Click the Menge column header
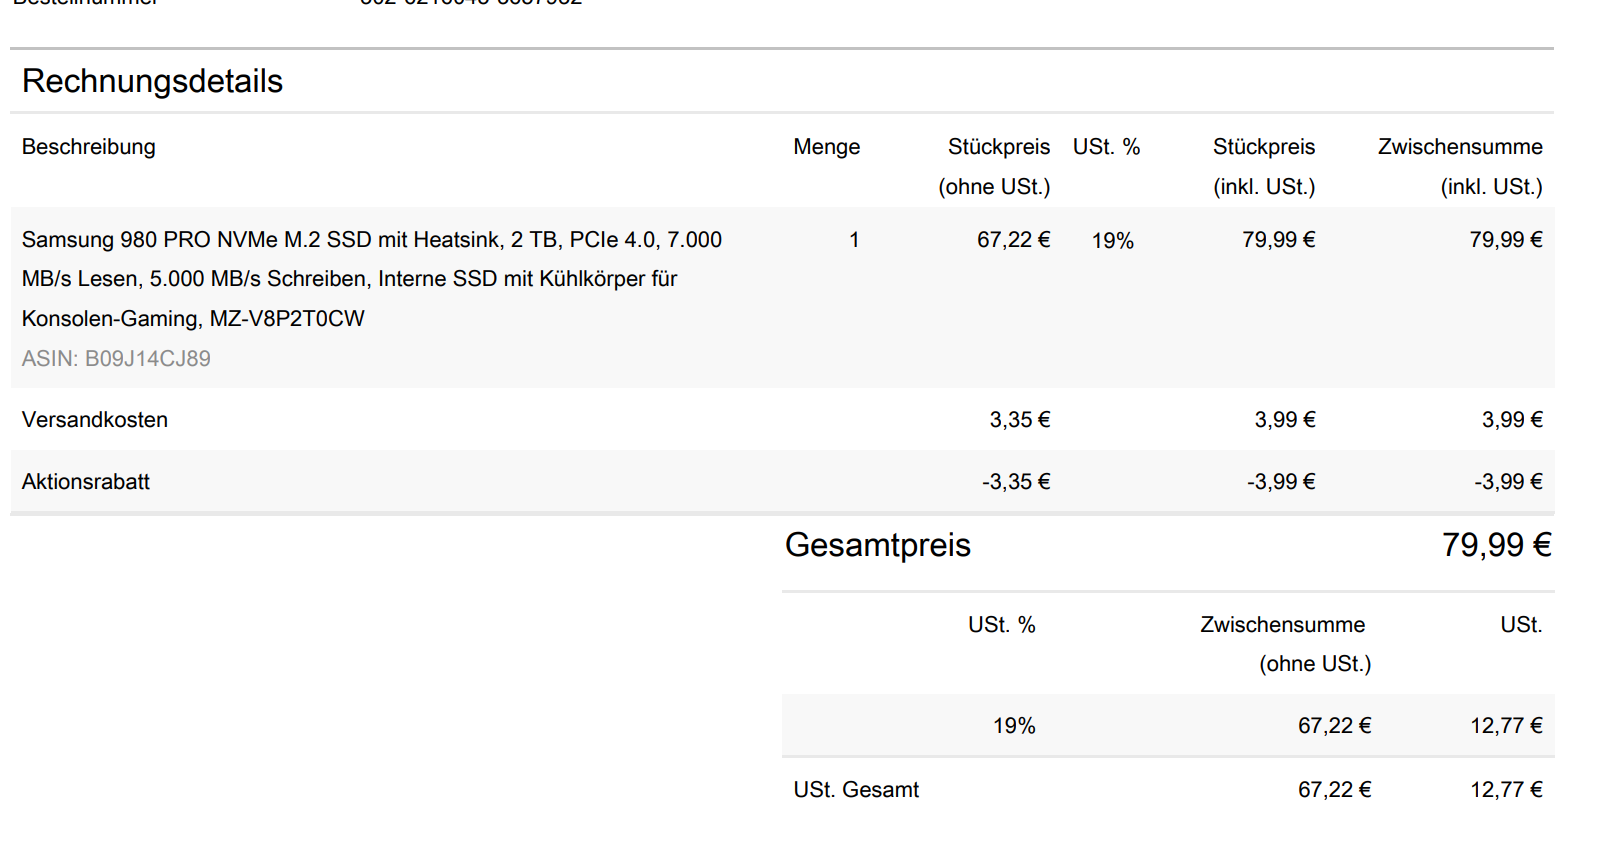The height and width of the screenshot is (868, 1610). pos(826,147)
